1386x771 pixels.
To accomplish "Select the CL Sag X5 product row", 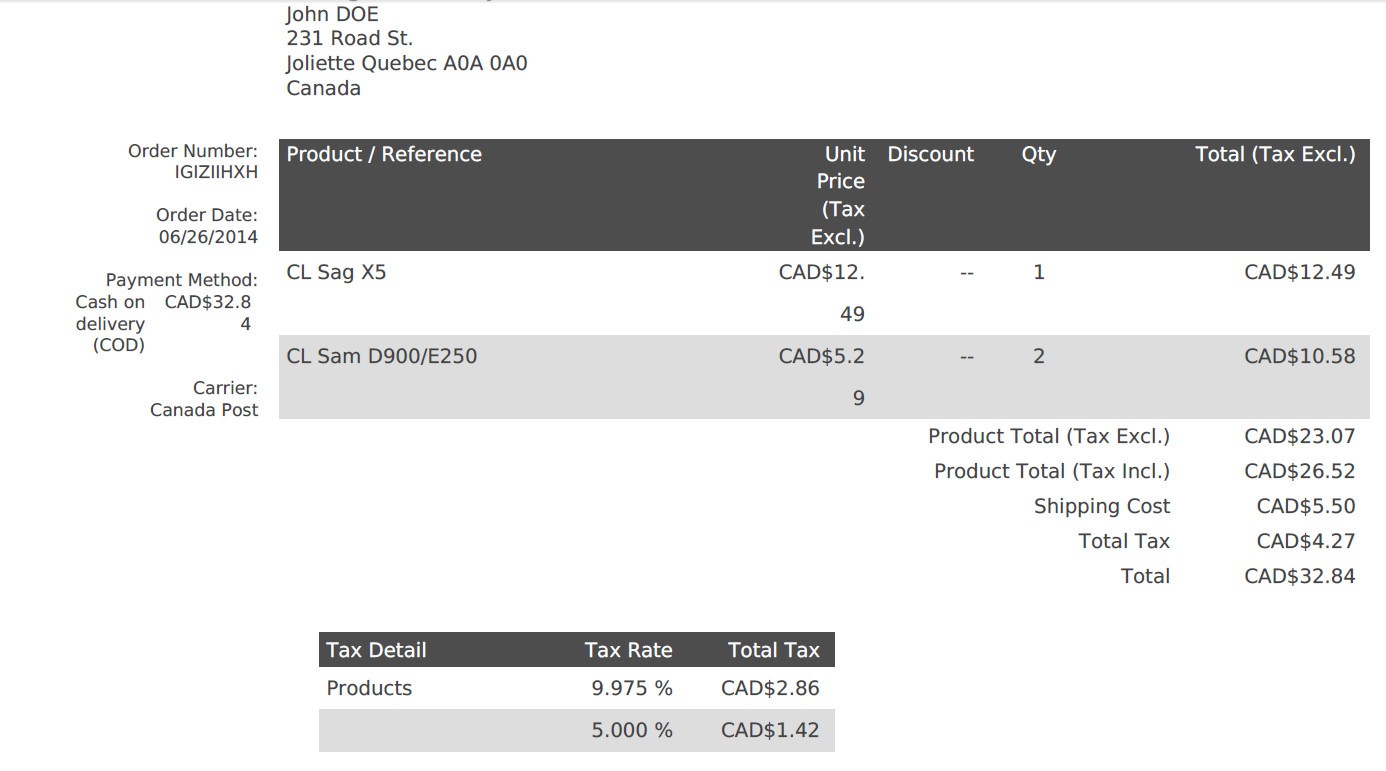I will [824, 293].
